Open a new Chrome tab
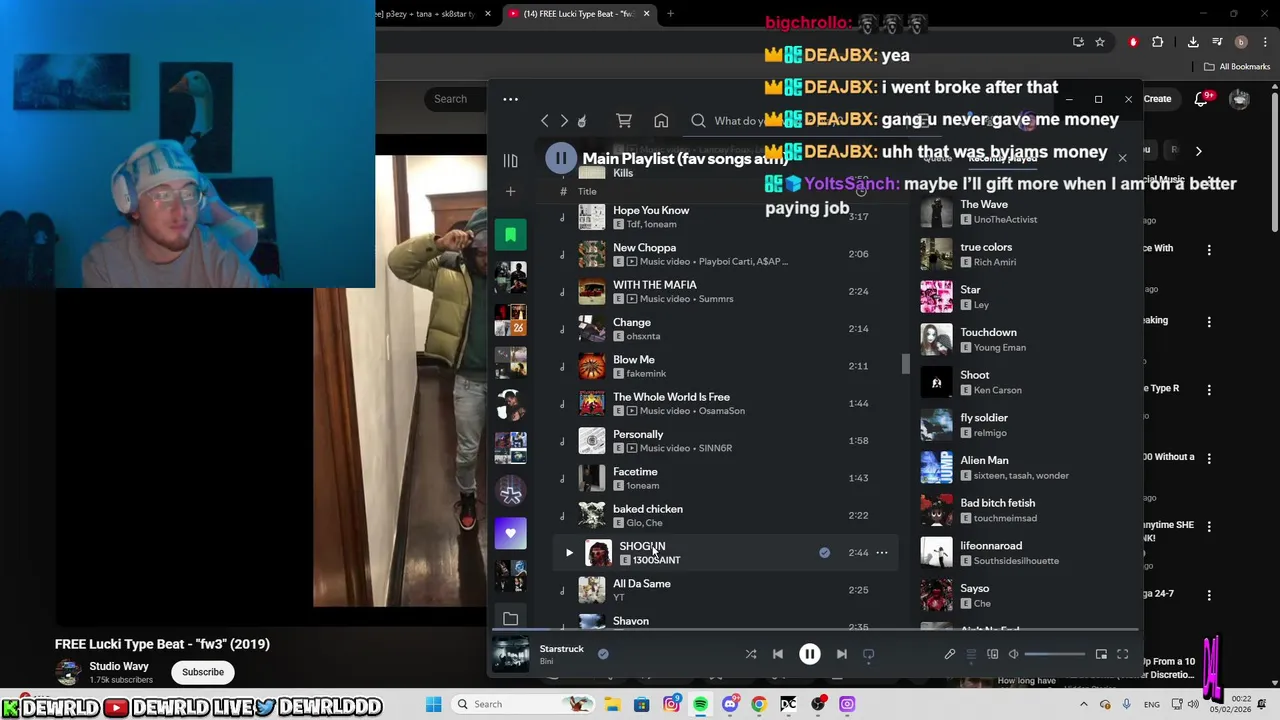 click(670, 14)
